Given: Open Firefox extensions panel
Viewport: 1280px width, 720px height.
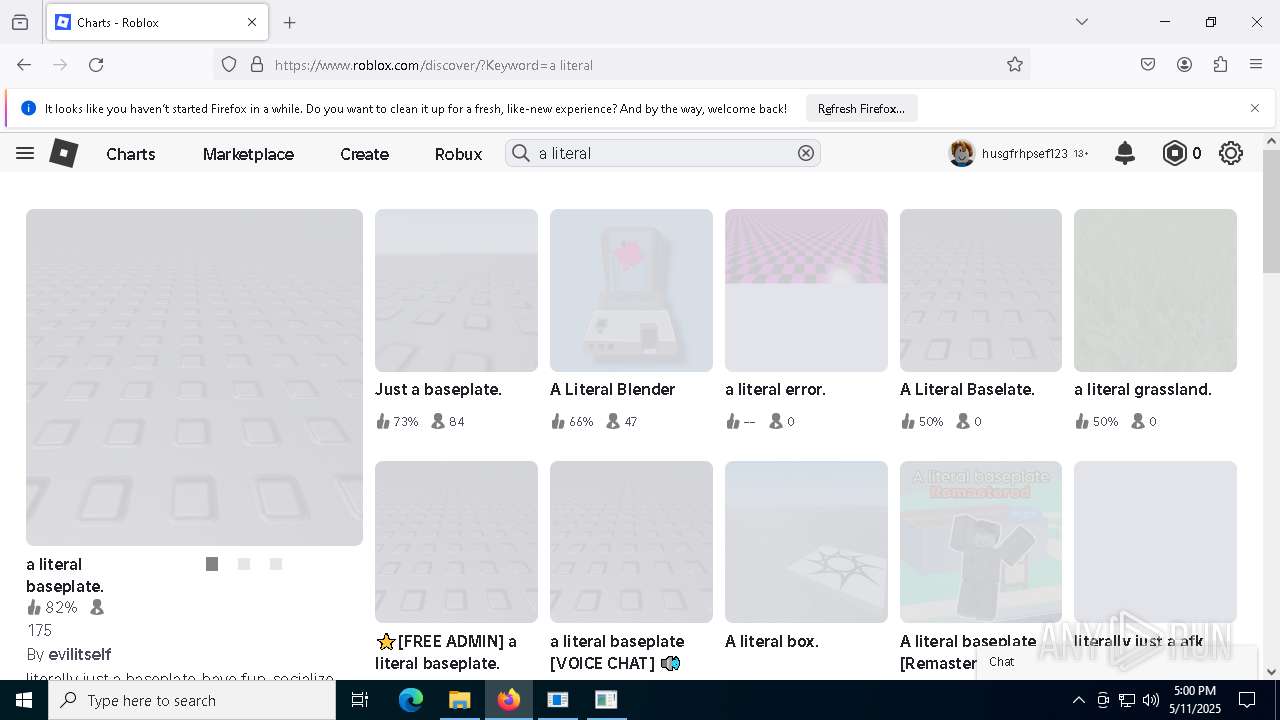Looking at the screenshot, I should (x=1220, y=65).
